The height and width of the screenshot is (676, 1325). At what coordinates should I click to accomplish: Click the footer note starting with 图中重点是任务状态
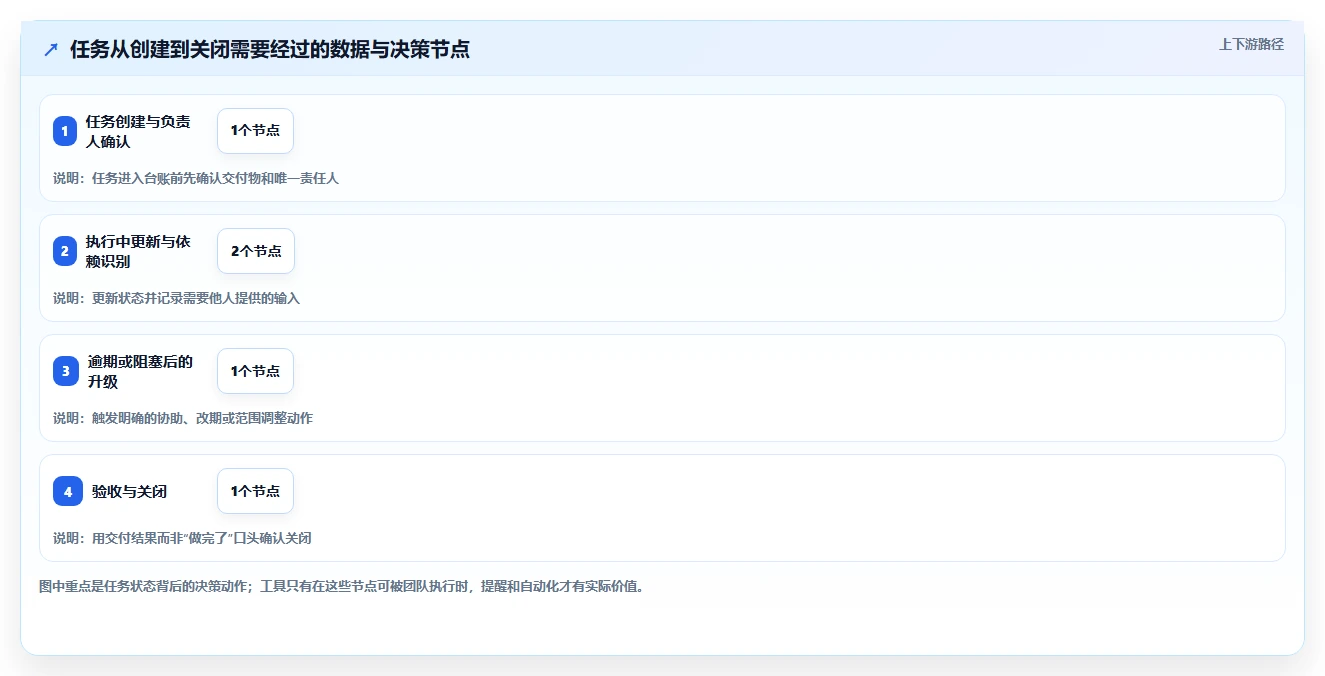tap(341, 586)
